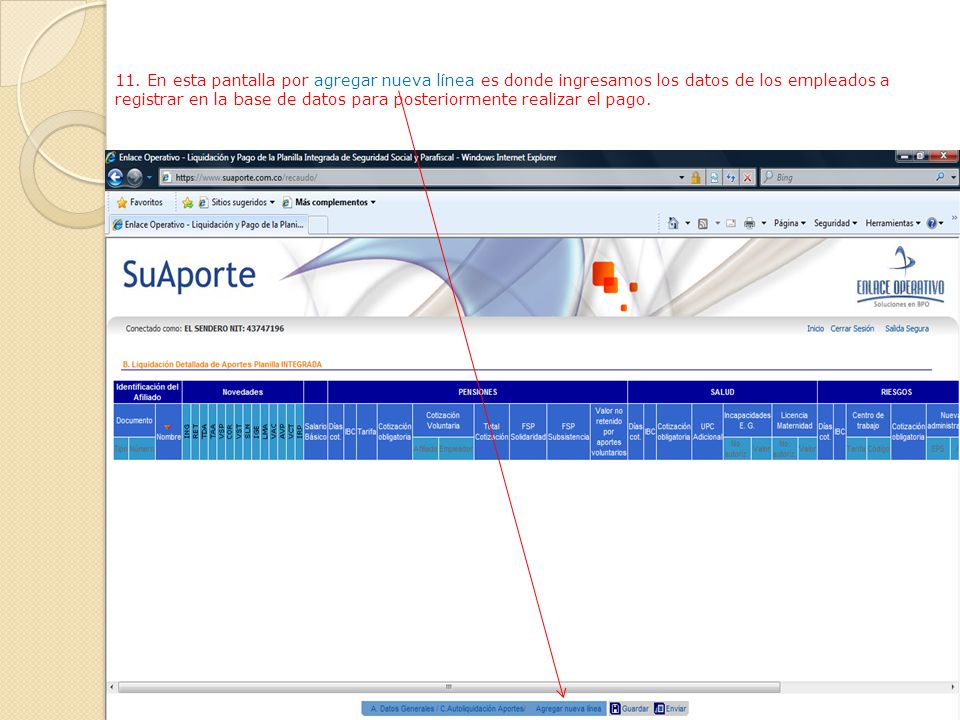The image size is (960, 720).
Task: Click the Documento column header
Action: click(x=134, y=420)
